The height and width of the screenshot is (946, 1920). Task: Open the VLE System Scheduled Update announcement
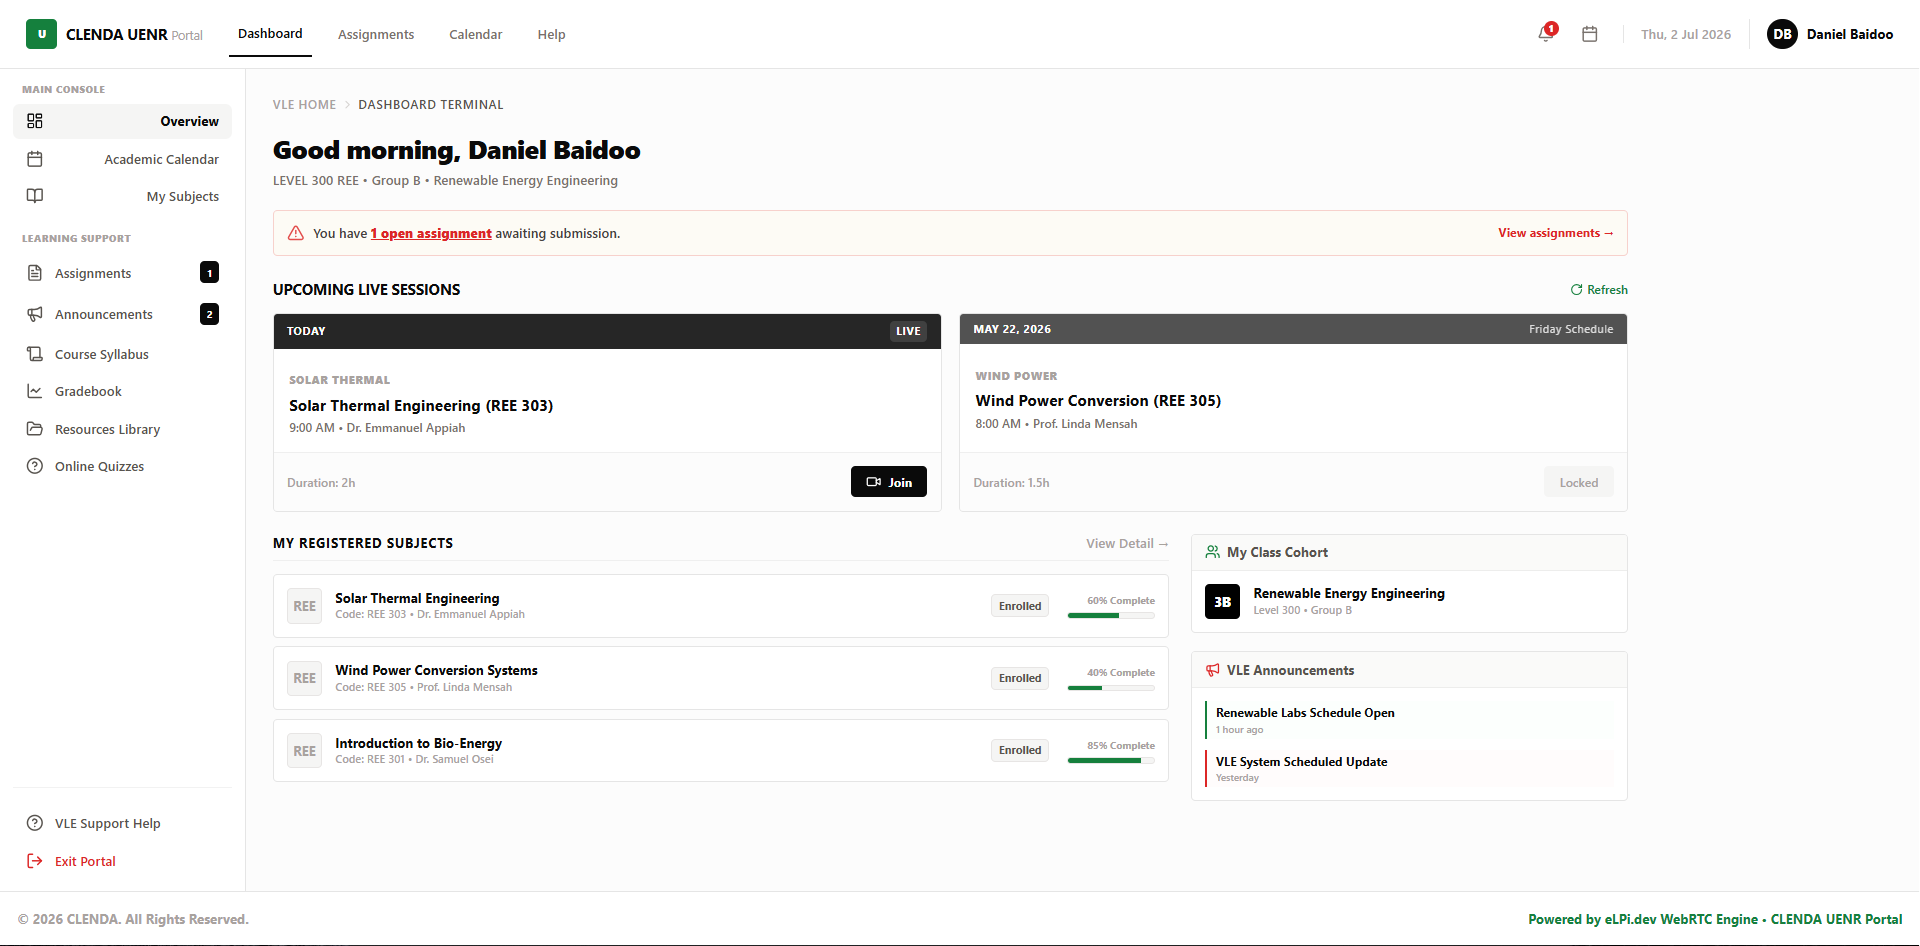pos(1410,769)
